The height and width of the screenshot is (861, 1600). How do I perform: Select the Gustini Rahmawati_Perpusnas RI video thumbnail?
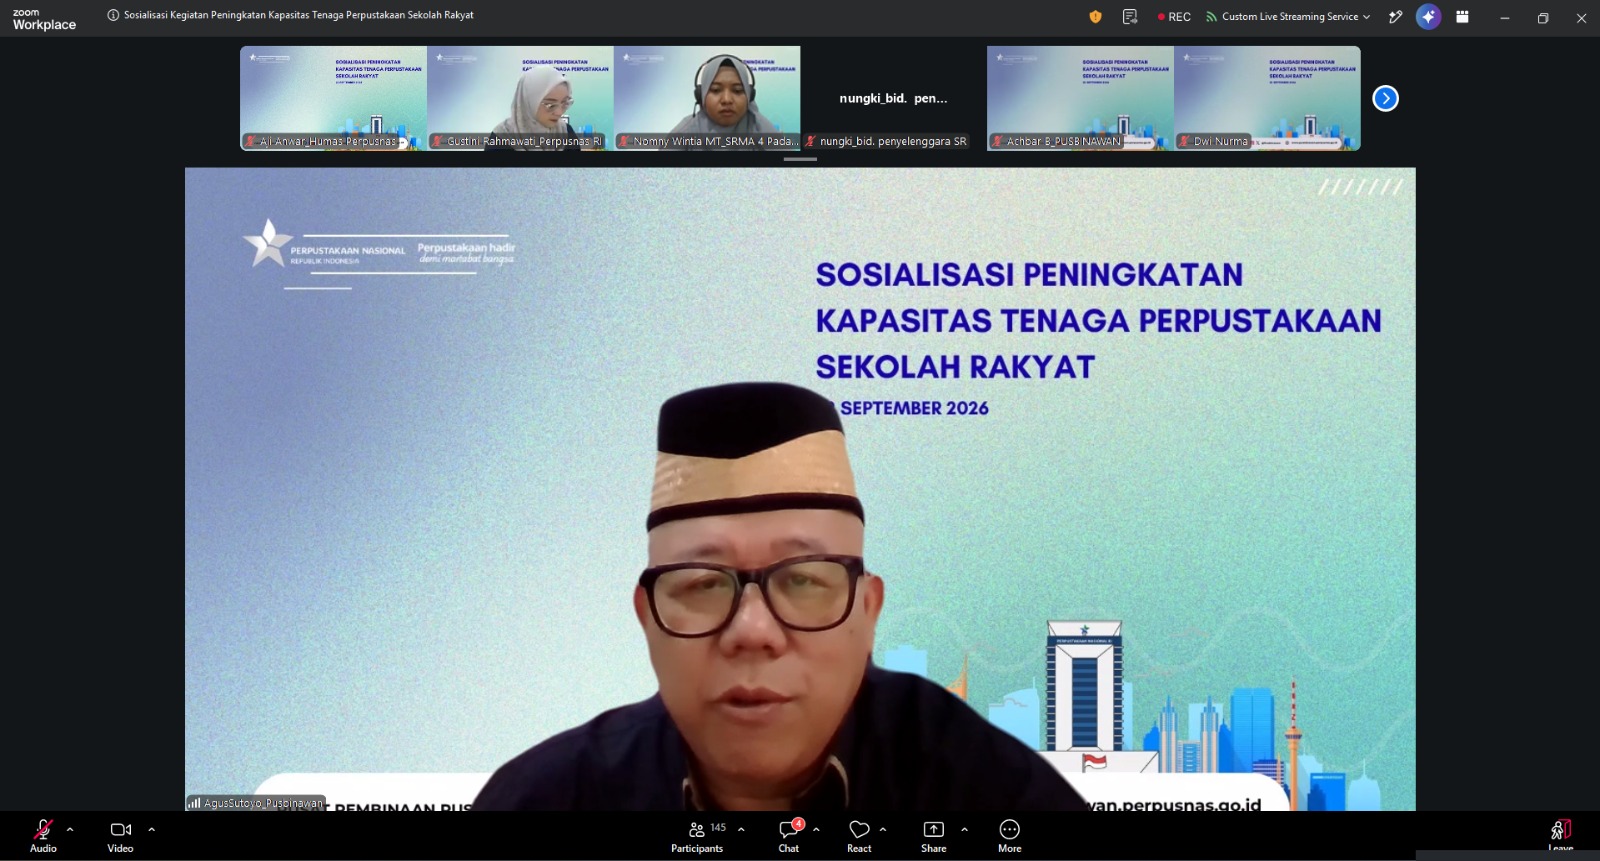click(520, 98)
